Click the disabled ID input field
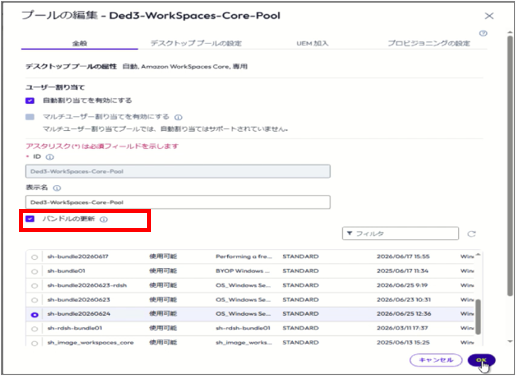This screenshot has width=517, height=377. coord(178,171)
